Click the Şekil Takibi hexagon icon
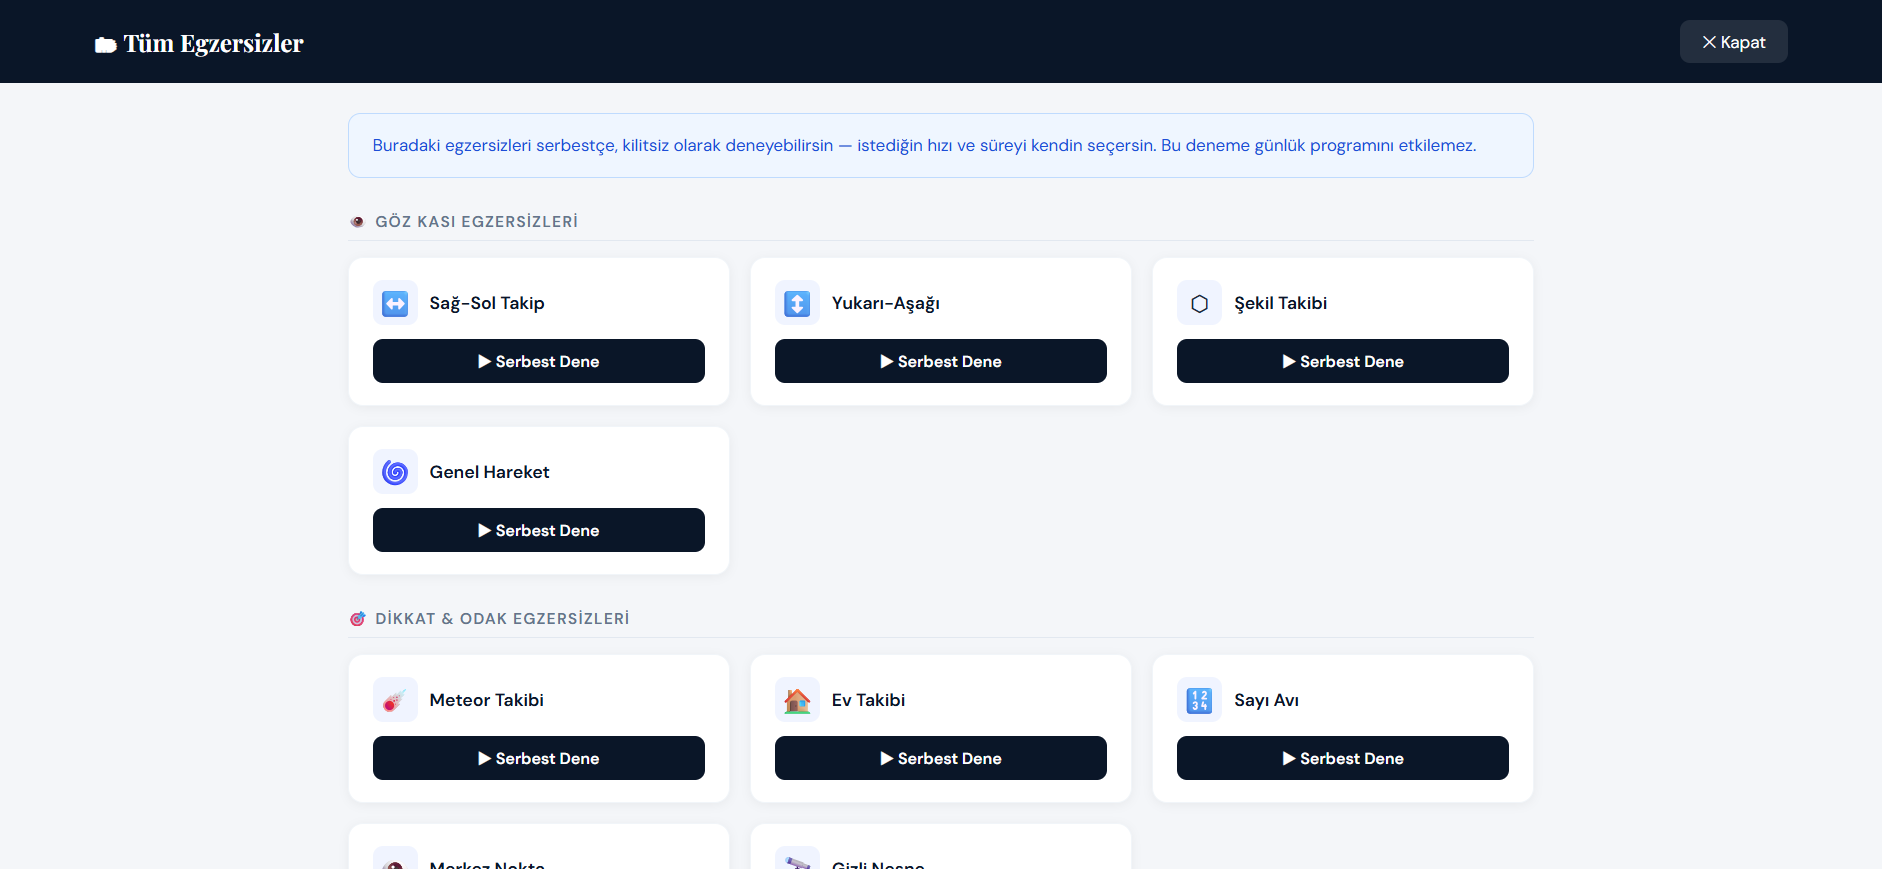Image resolution: width=1882 pixels, height=869 pixels. tap(1199, 303)
